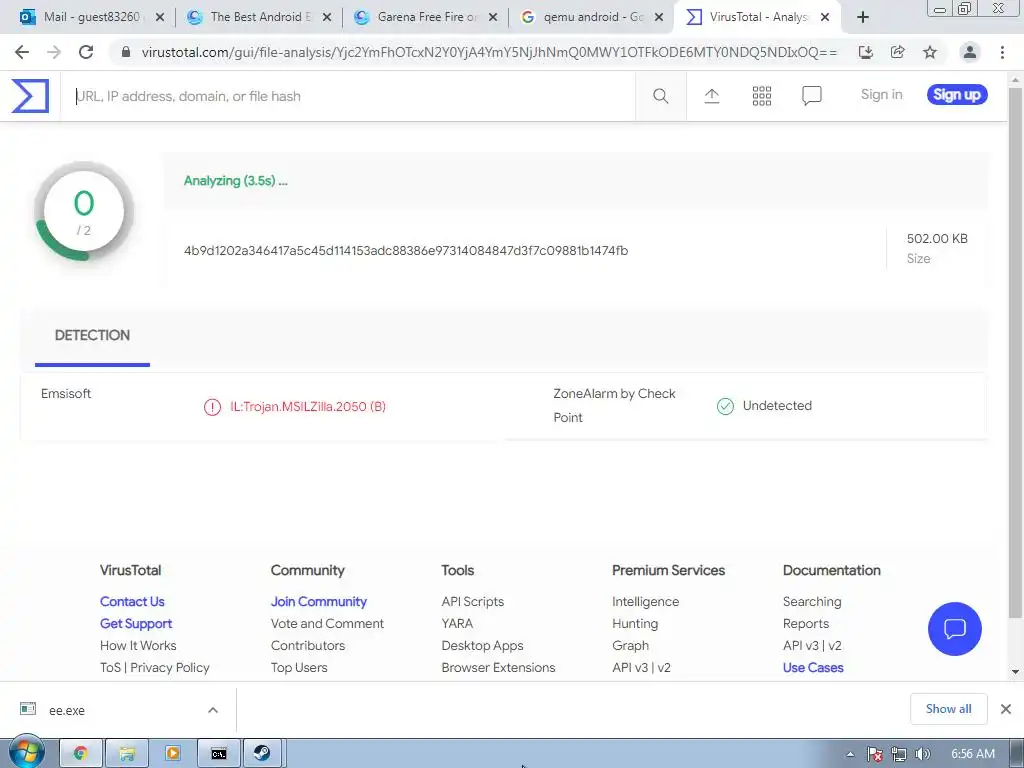This screenshot has width=1024, height=768.
Task: Click the 6:56 AM taskbar clock
Action: click(972, 754)
